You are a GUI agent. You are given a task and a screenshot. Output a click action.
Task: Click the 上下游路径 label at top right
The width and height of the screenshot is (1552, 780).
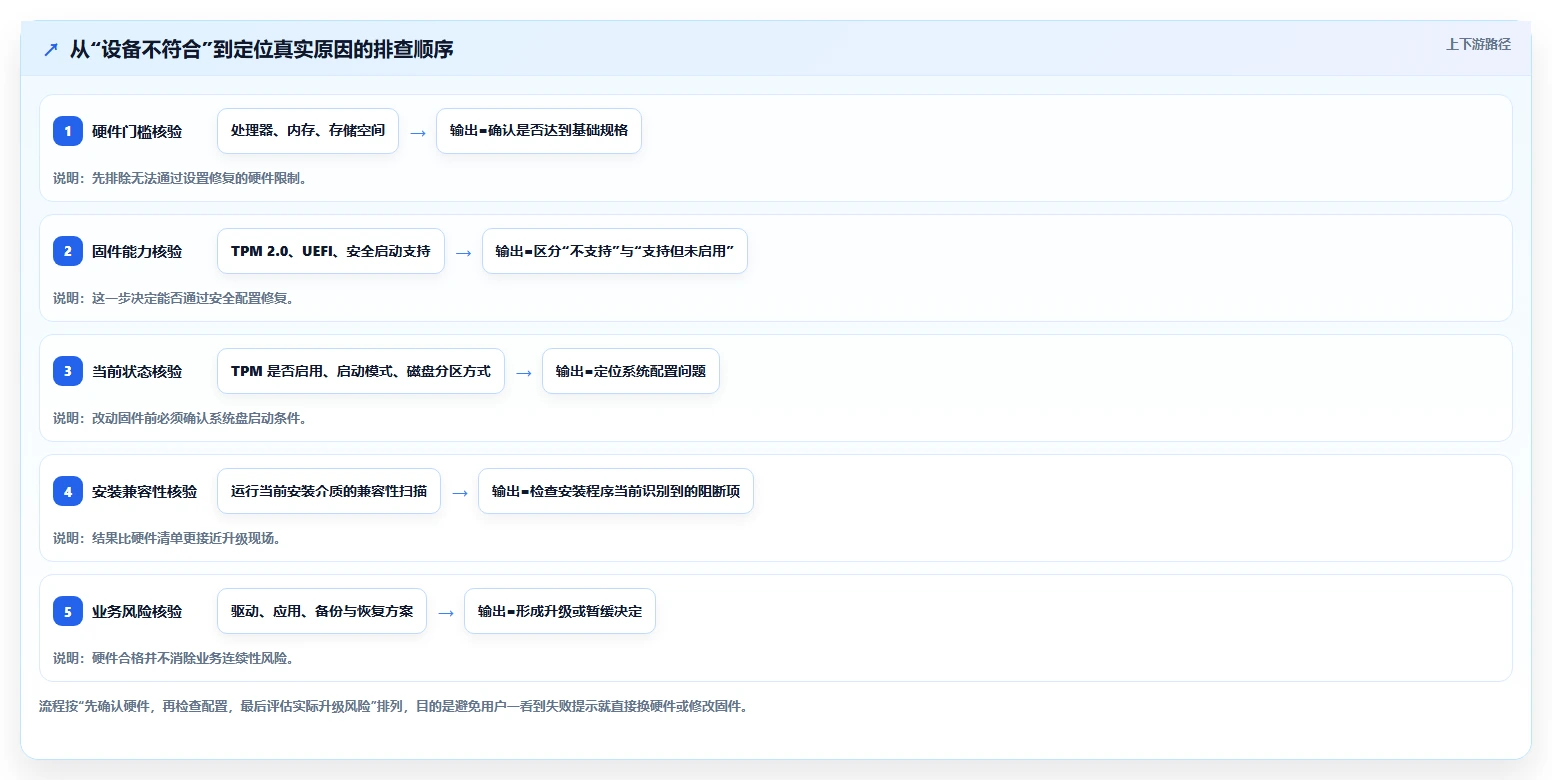[1478, 44]
